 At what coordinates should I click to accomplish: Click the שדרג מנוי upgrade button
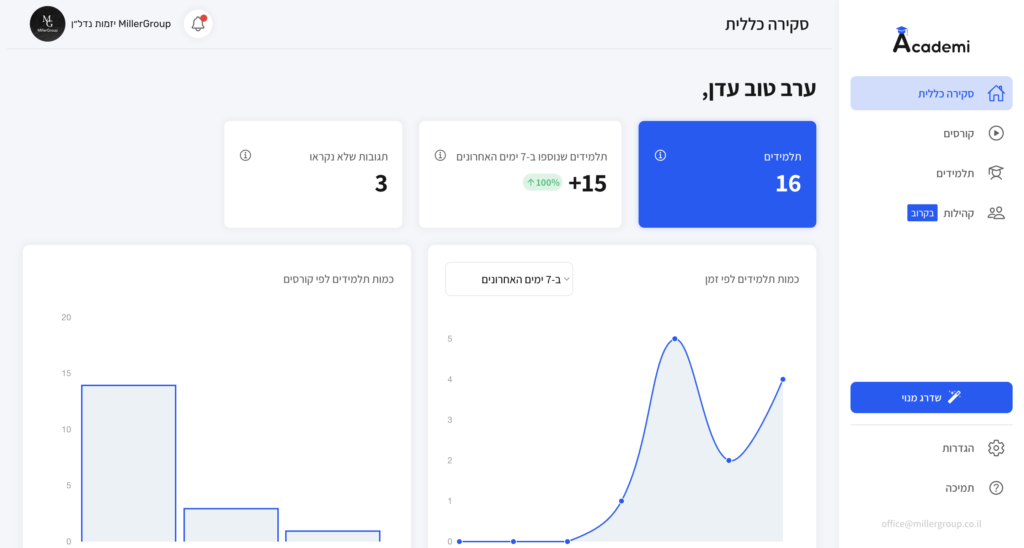pyautogui.click(x=931, y=397)
